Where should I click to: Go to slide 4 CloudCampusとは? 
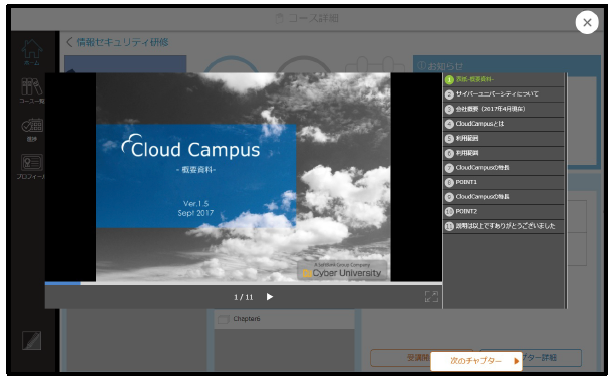point(504,124)
